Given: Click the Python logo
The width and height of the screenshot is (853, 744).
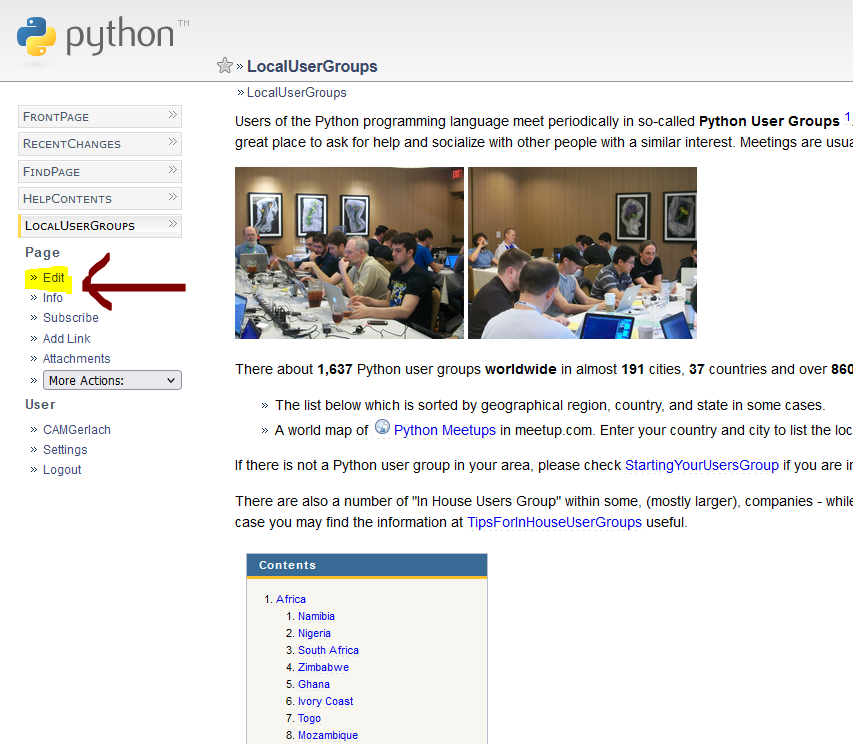Looking at the screenshot, I should (103, 36).
